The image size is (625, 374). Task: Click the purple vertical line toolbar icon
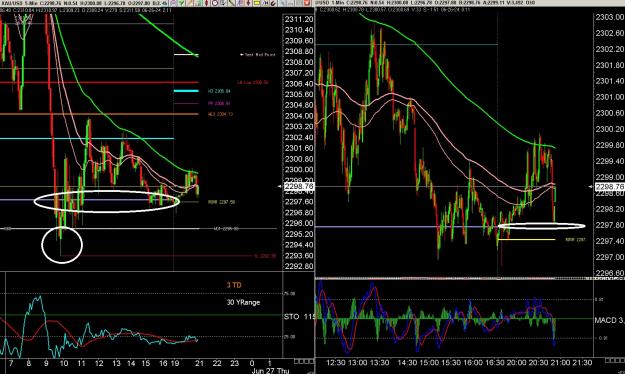tap(240, 3)
